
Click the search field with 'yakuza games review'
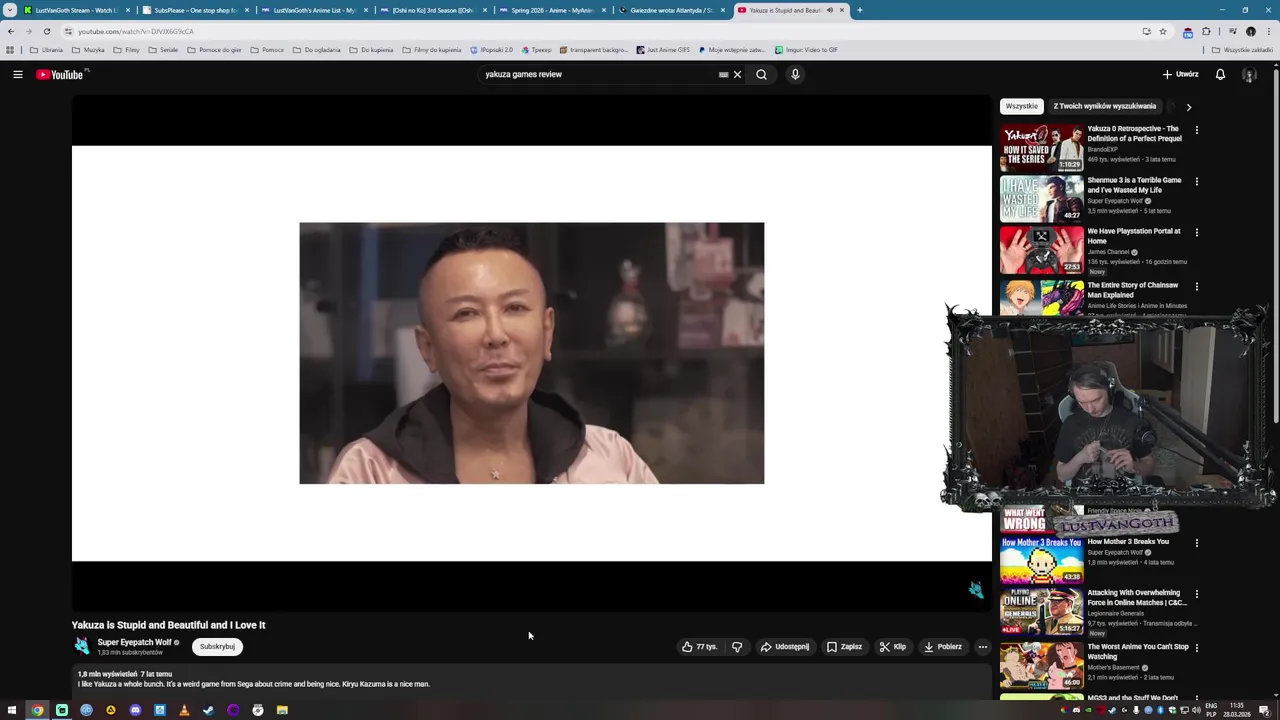[x=597, y=74]
